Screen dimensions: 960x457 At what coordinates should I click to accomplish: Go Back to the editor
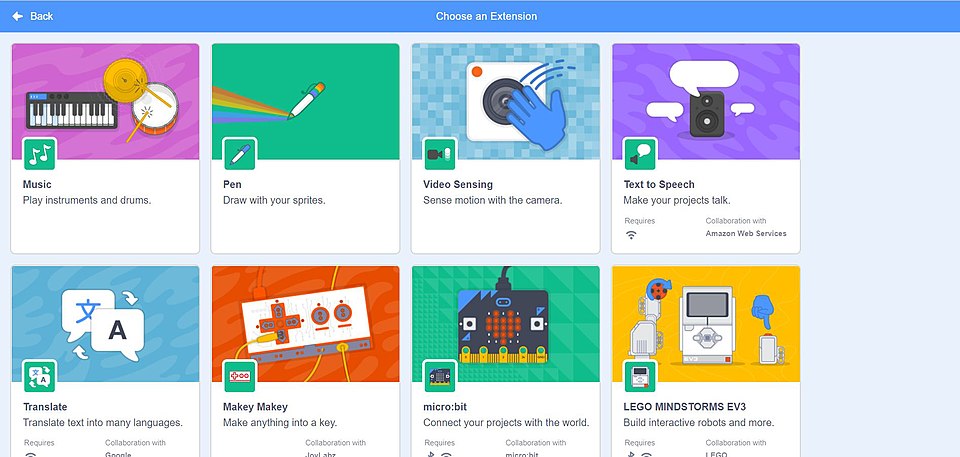point(32,17)
